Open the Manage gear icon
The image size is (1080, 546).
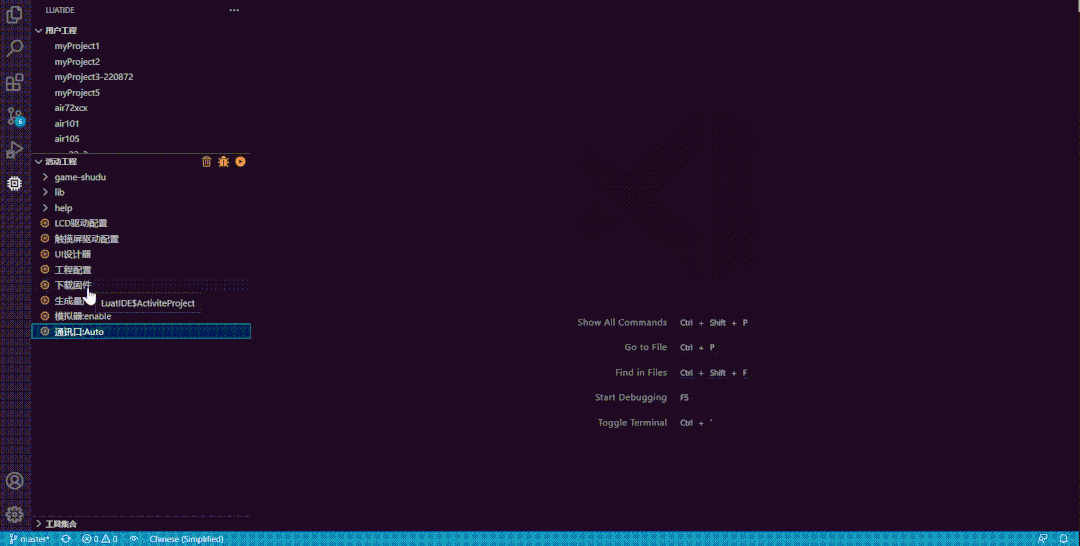click(x=14, y=514)
